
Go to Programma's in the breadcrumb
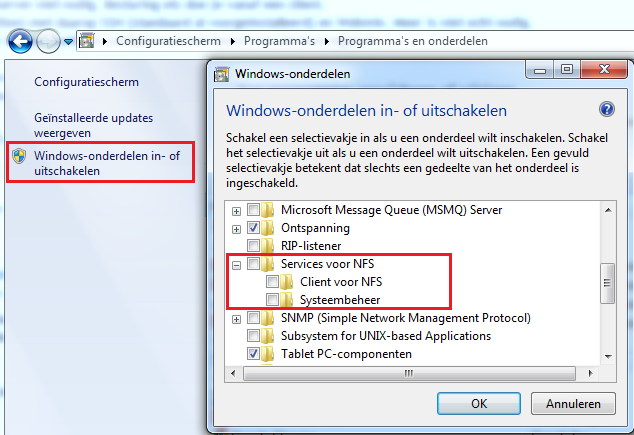pos(279,41)
